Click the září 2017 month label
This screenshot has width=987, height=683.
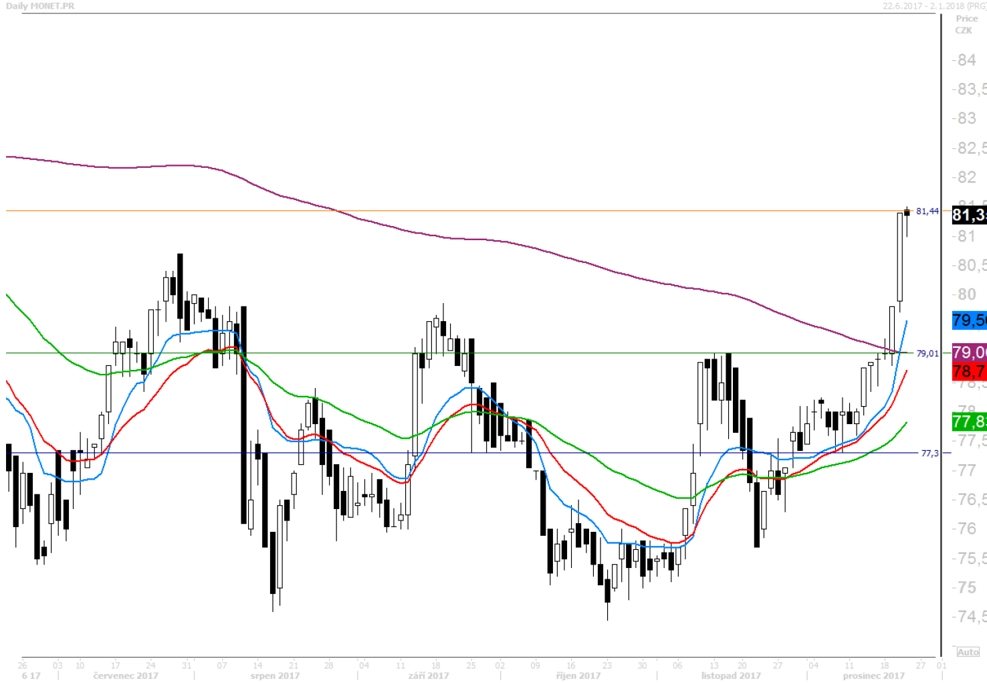pos(429,675)
